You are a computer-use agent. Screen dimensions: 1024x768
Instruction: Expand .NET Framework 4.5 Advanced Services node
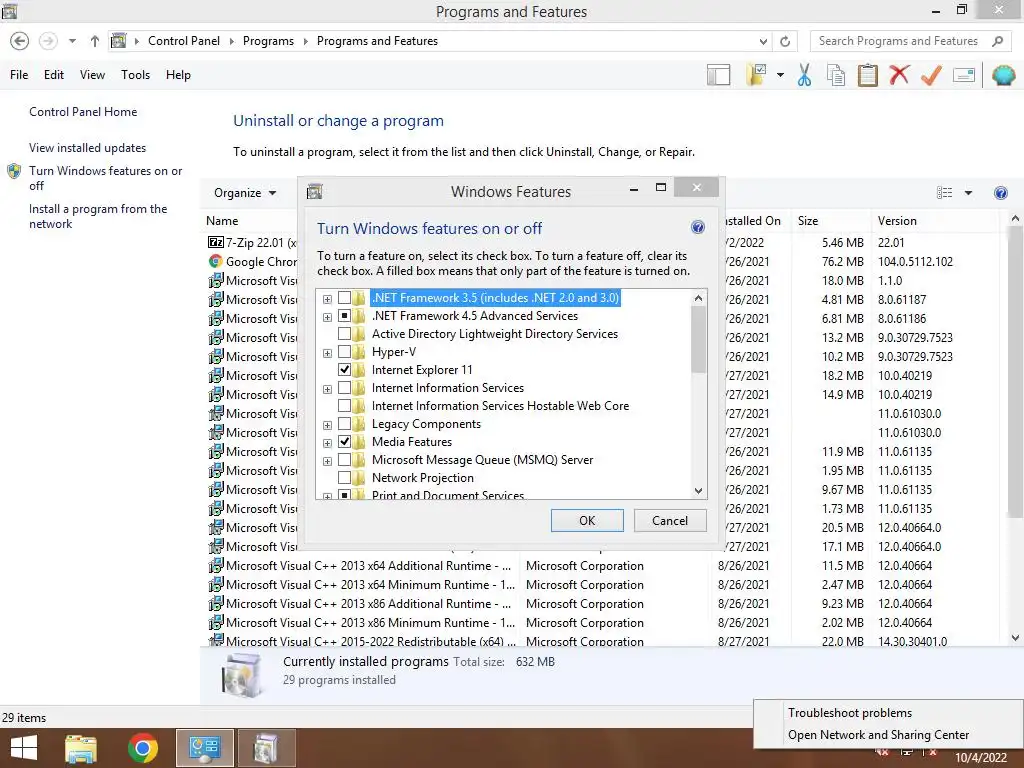pos(327,317)
